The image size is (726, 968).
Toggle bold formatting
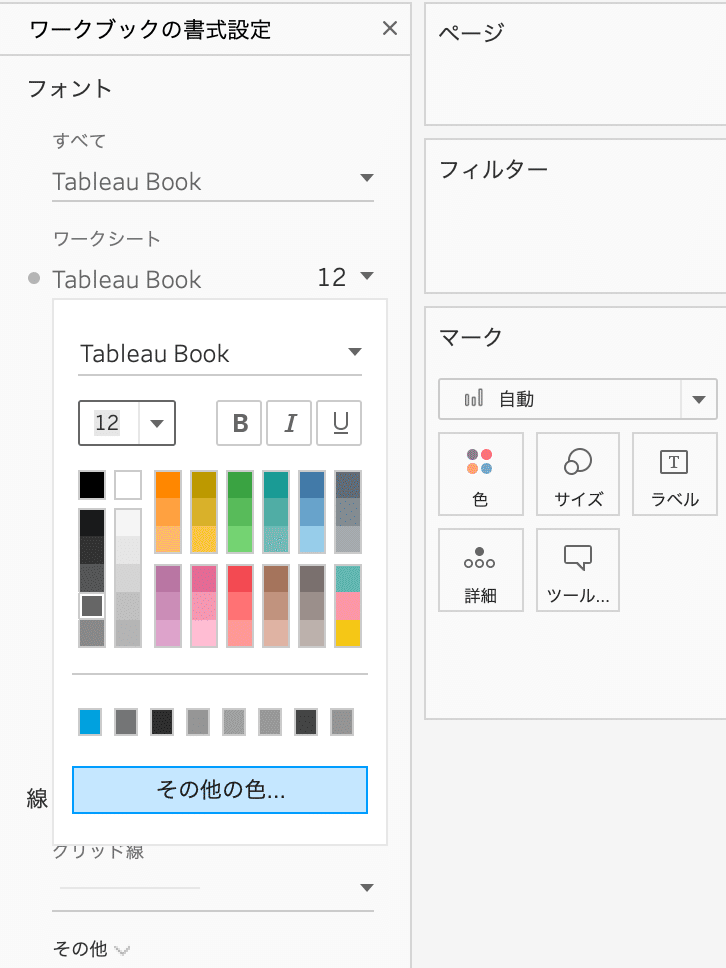(x=240, y=423)
